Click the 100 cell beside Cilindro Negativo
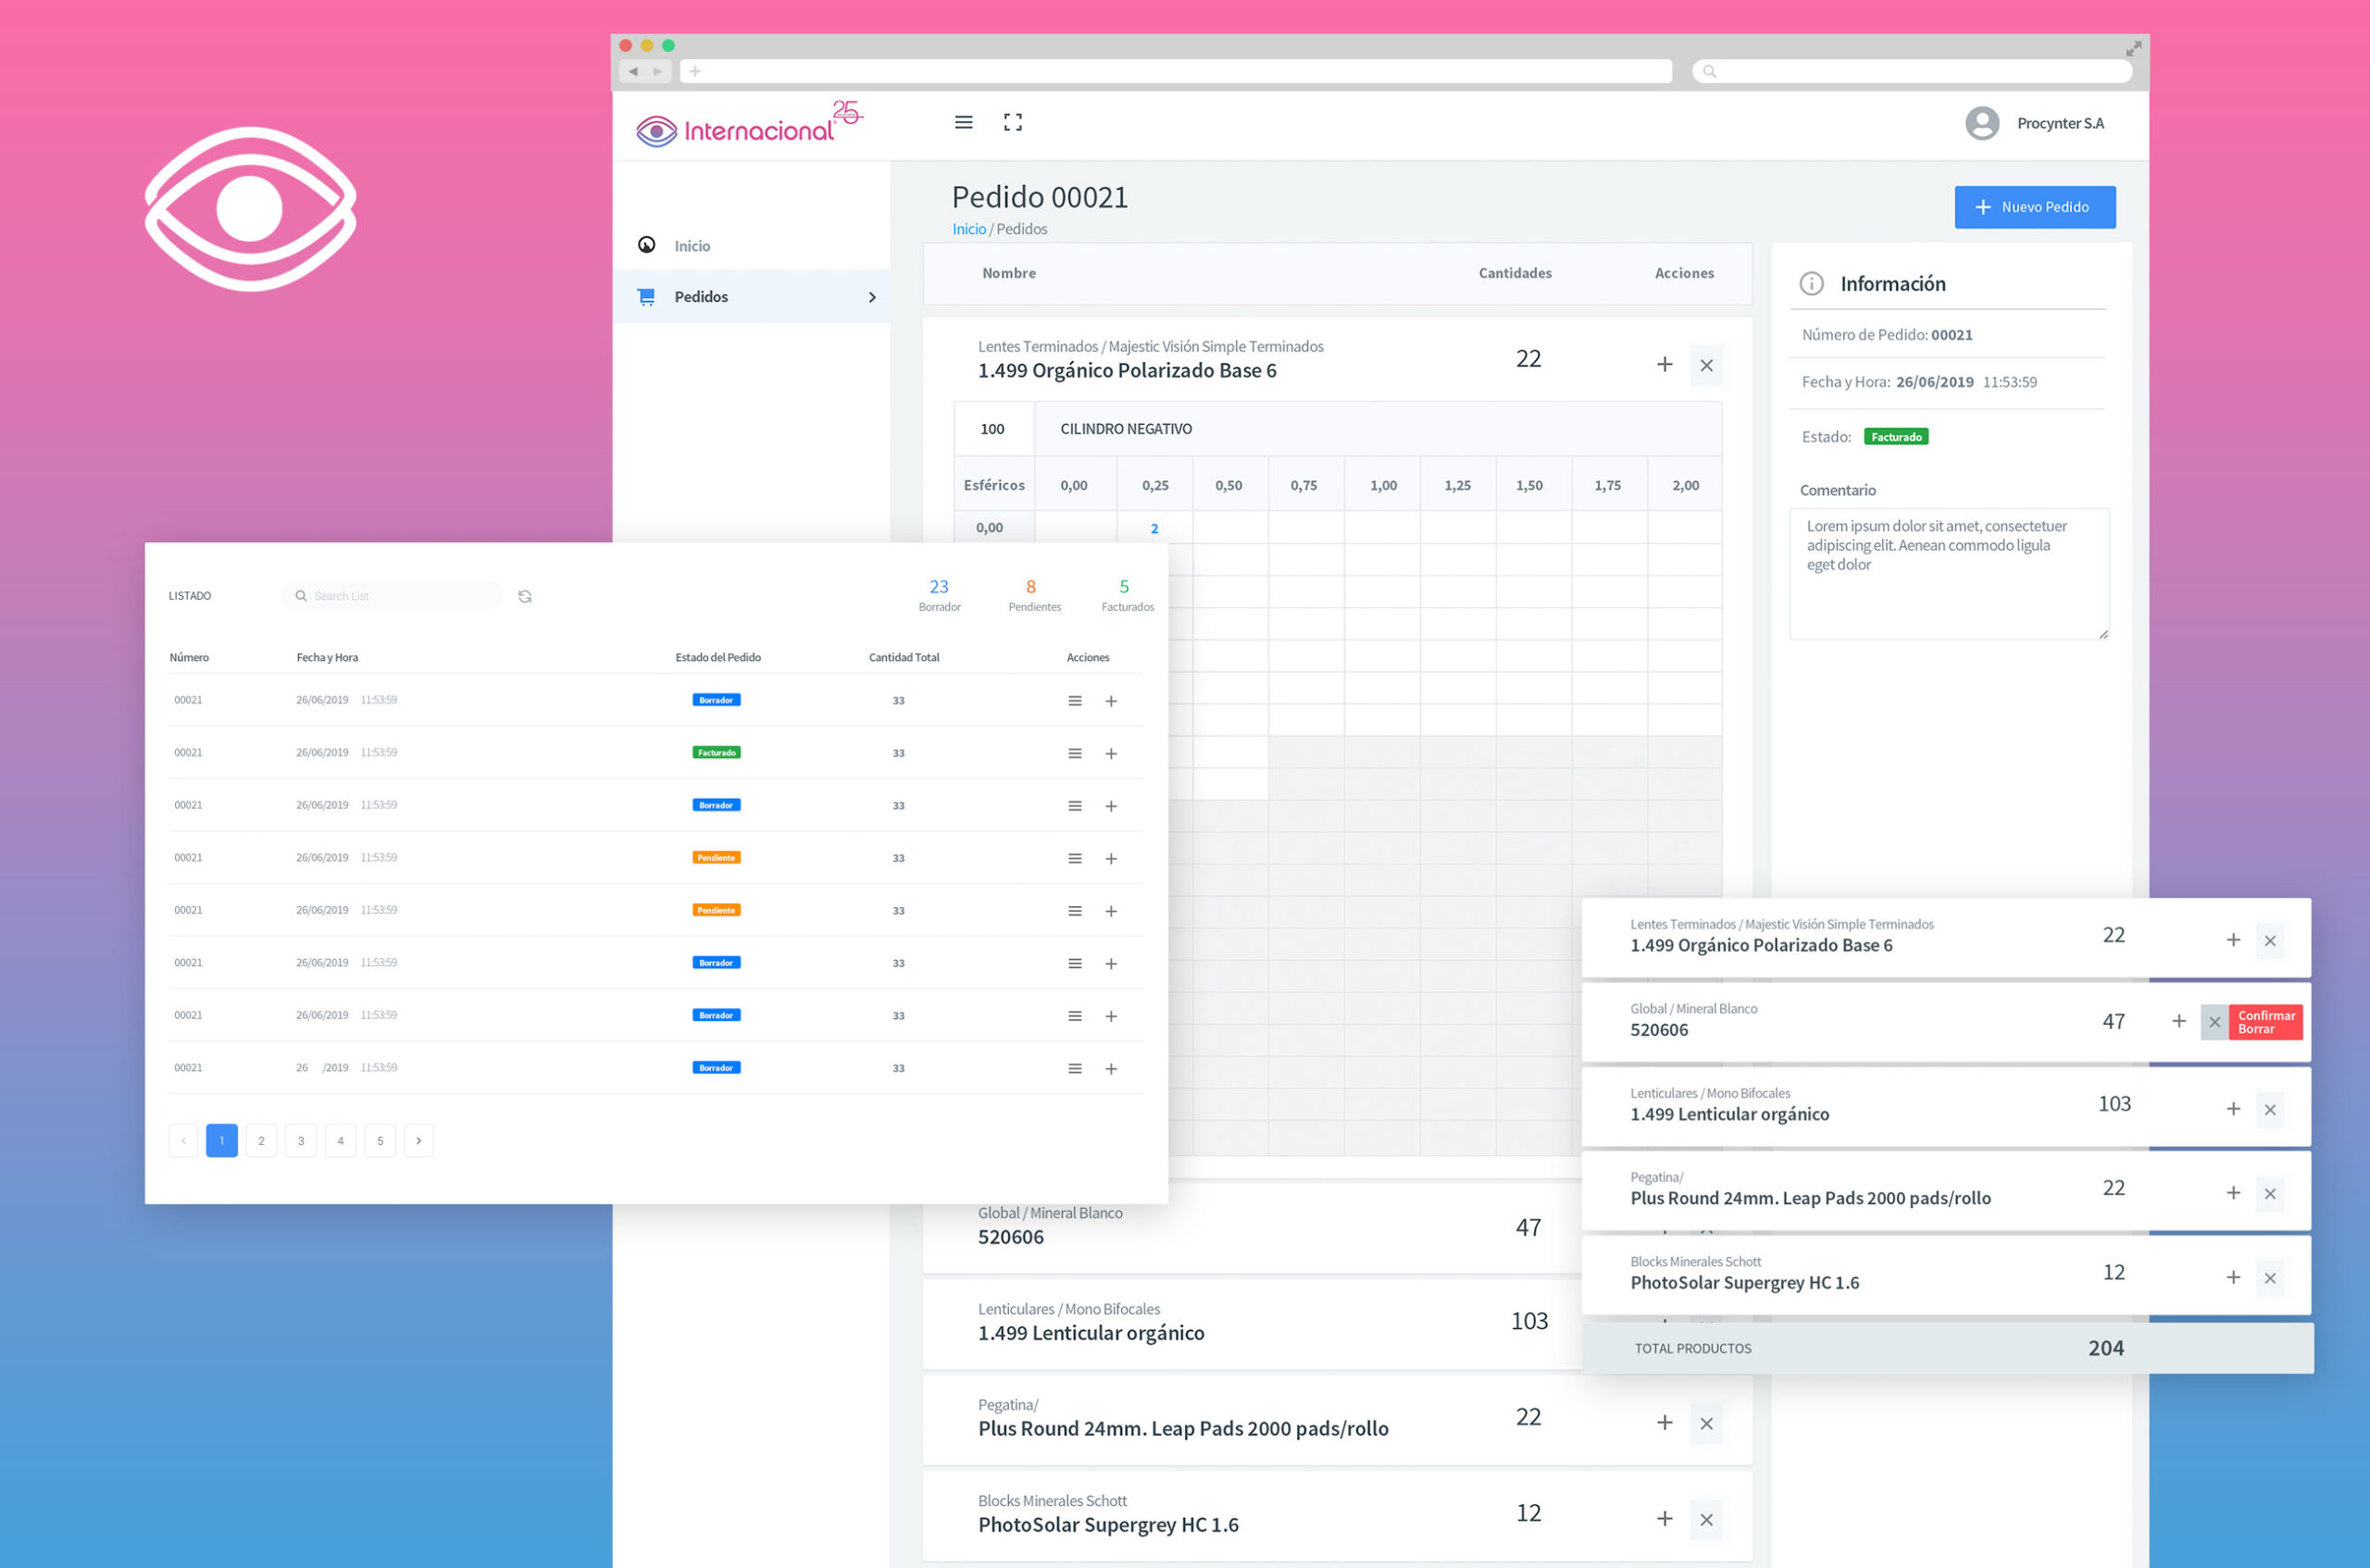Viewport: 2370px width, 1568px height. (x=992, y=429)
